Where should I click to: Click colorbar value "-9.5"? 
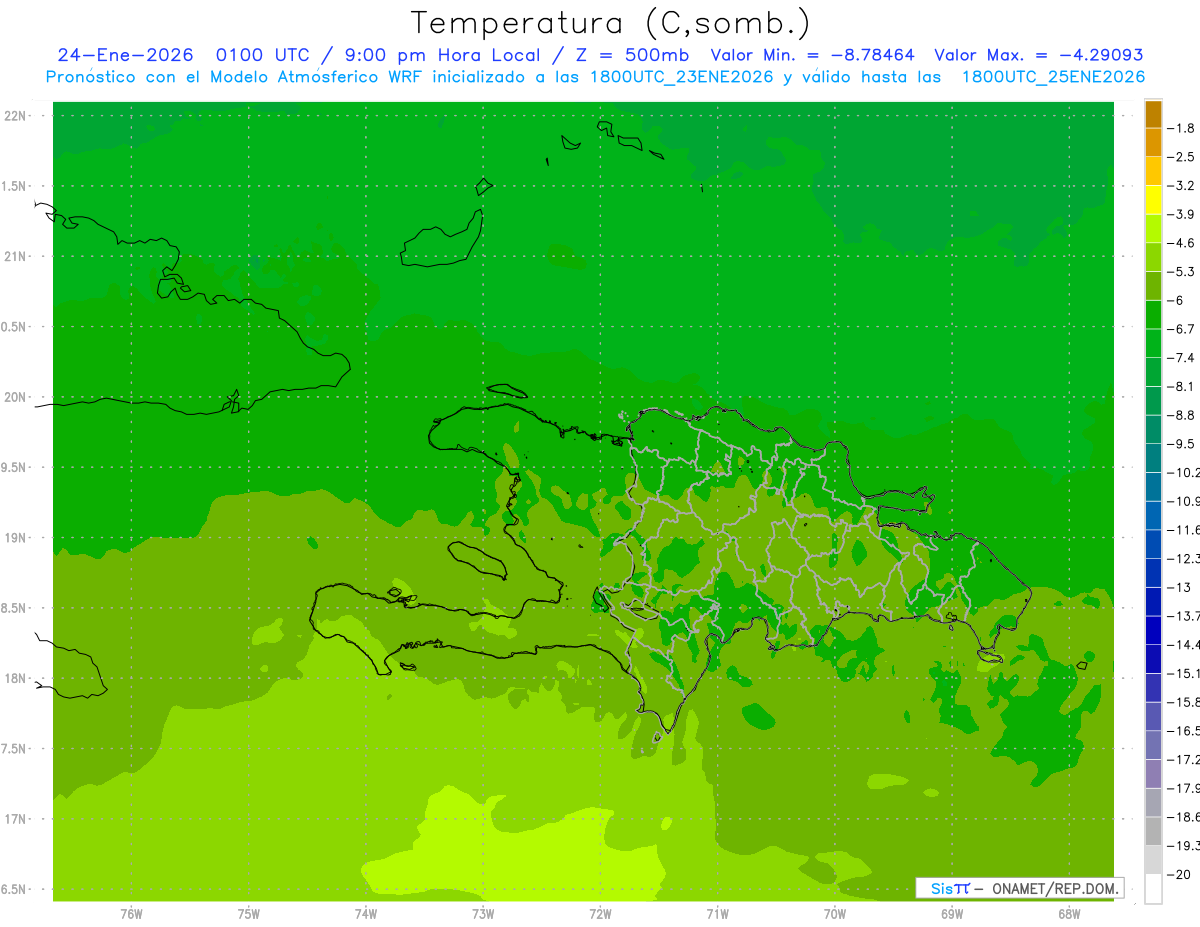point(1181,444)
